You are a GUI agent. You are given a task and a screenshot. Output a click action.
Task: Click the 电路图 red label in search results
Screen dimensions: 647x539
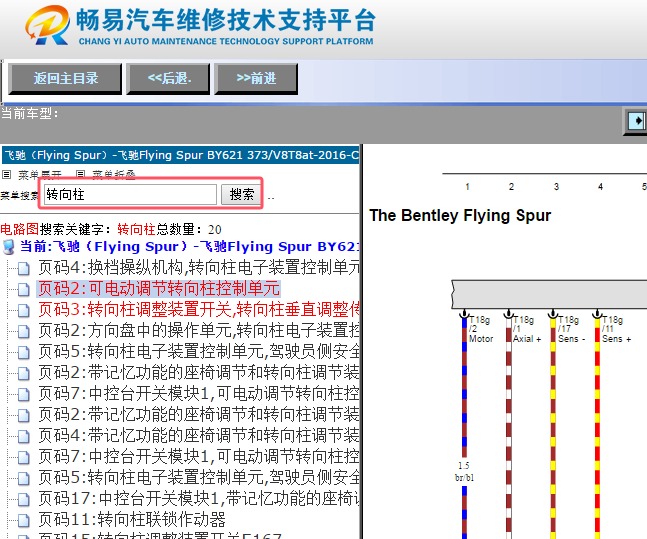tap(19, 229)
